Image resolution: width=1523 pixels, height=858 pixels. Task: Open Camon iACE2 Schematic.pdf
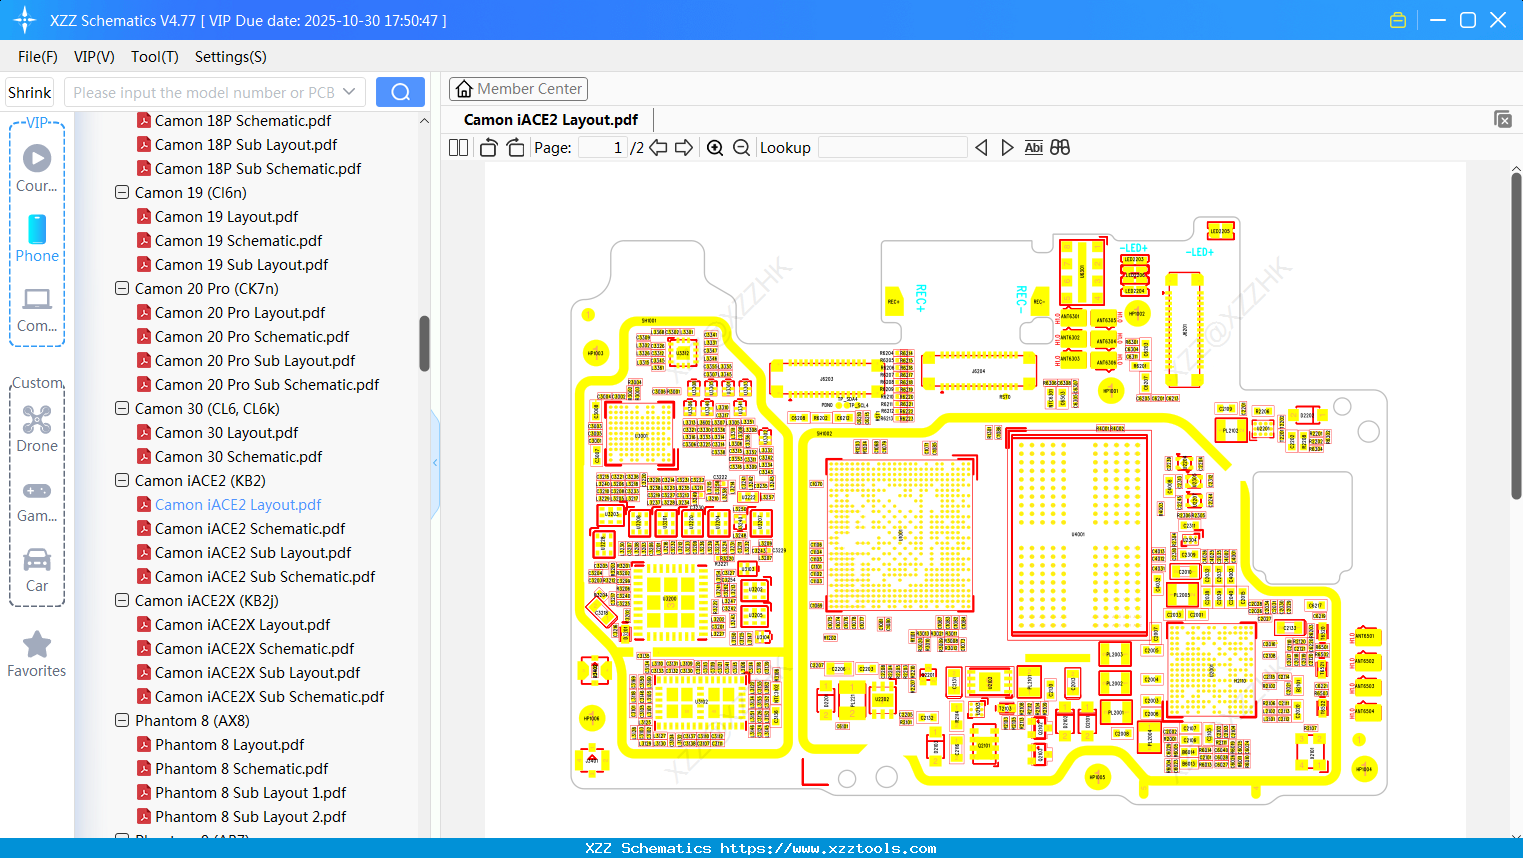coord(250,528)
